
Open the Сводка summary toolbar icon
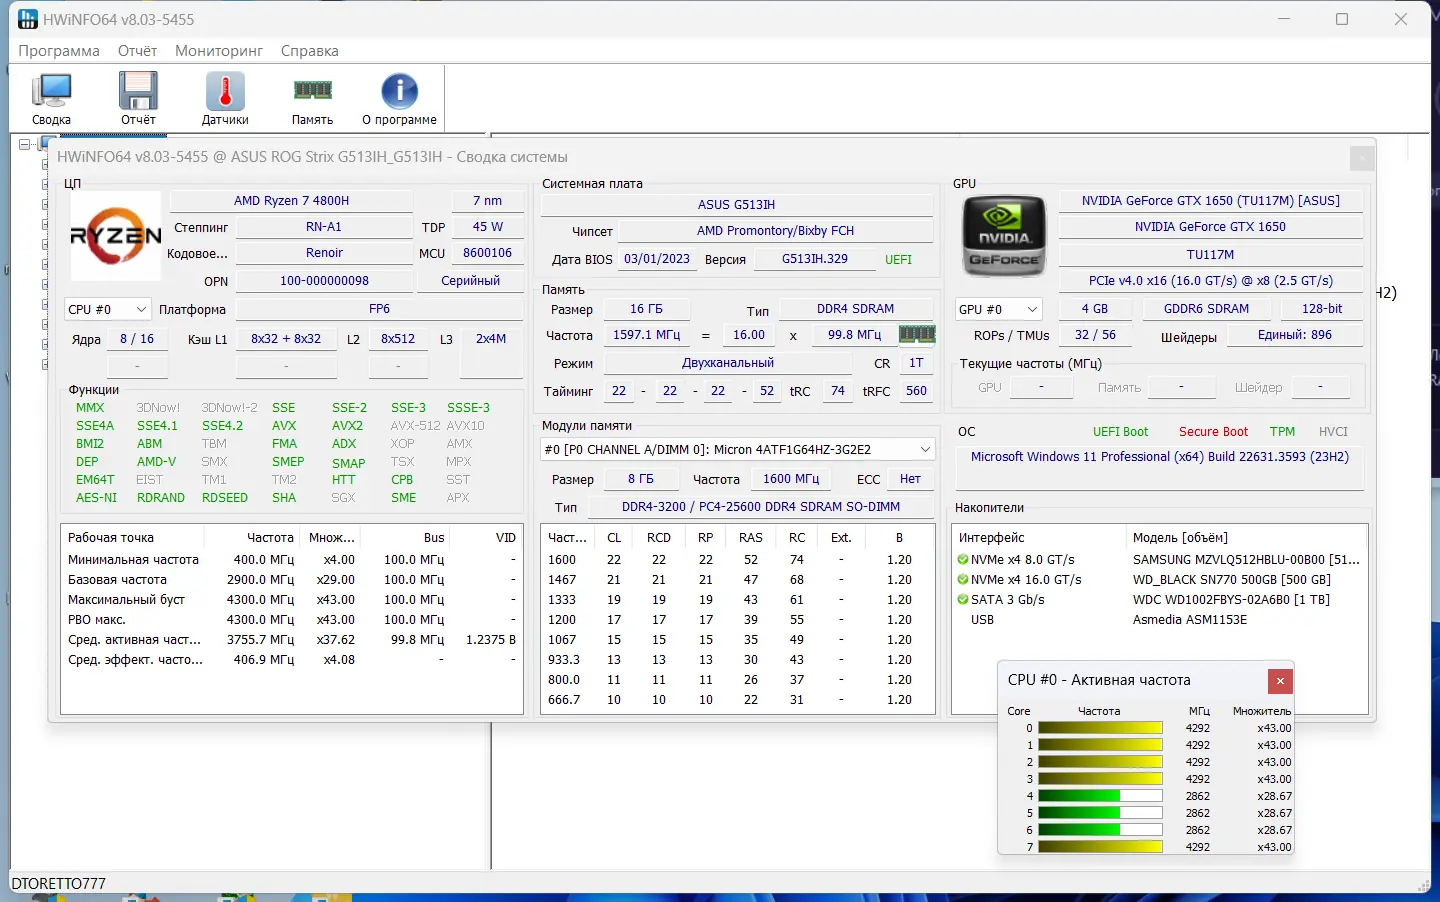pyautogui.click(x=51, y=98)
